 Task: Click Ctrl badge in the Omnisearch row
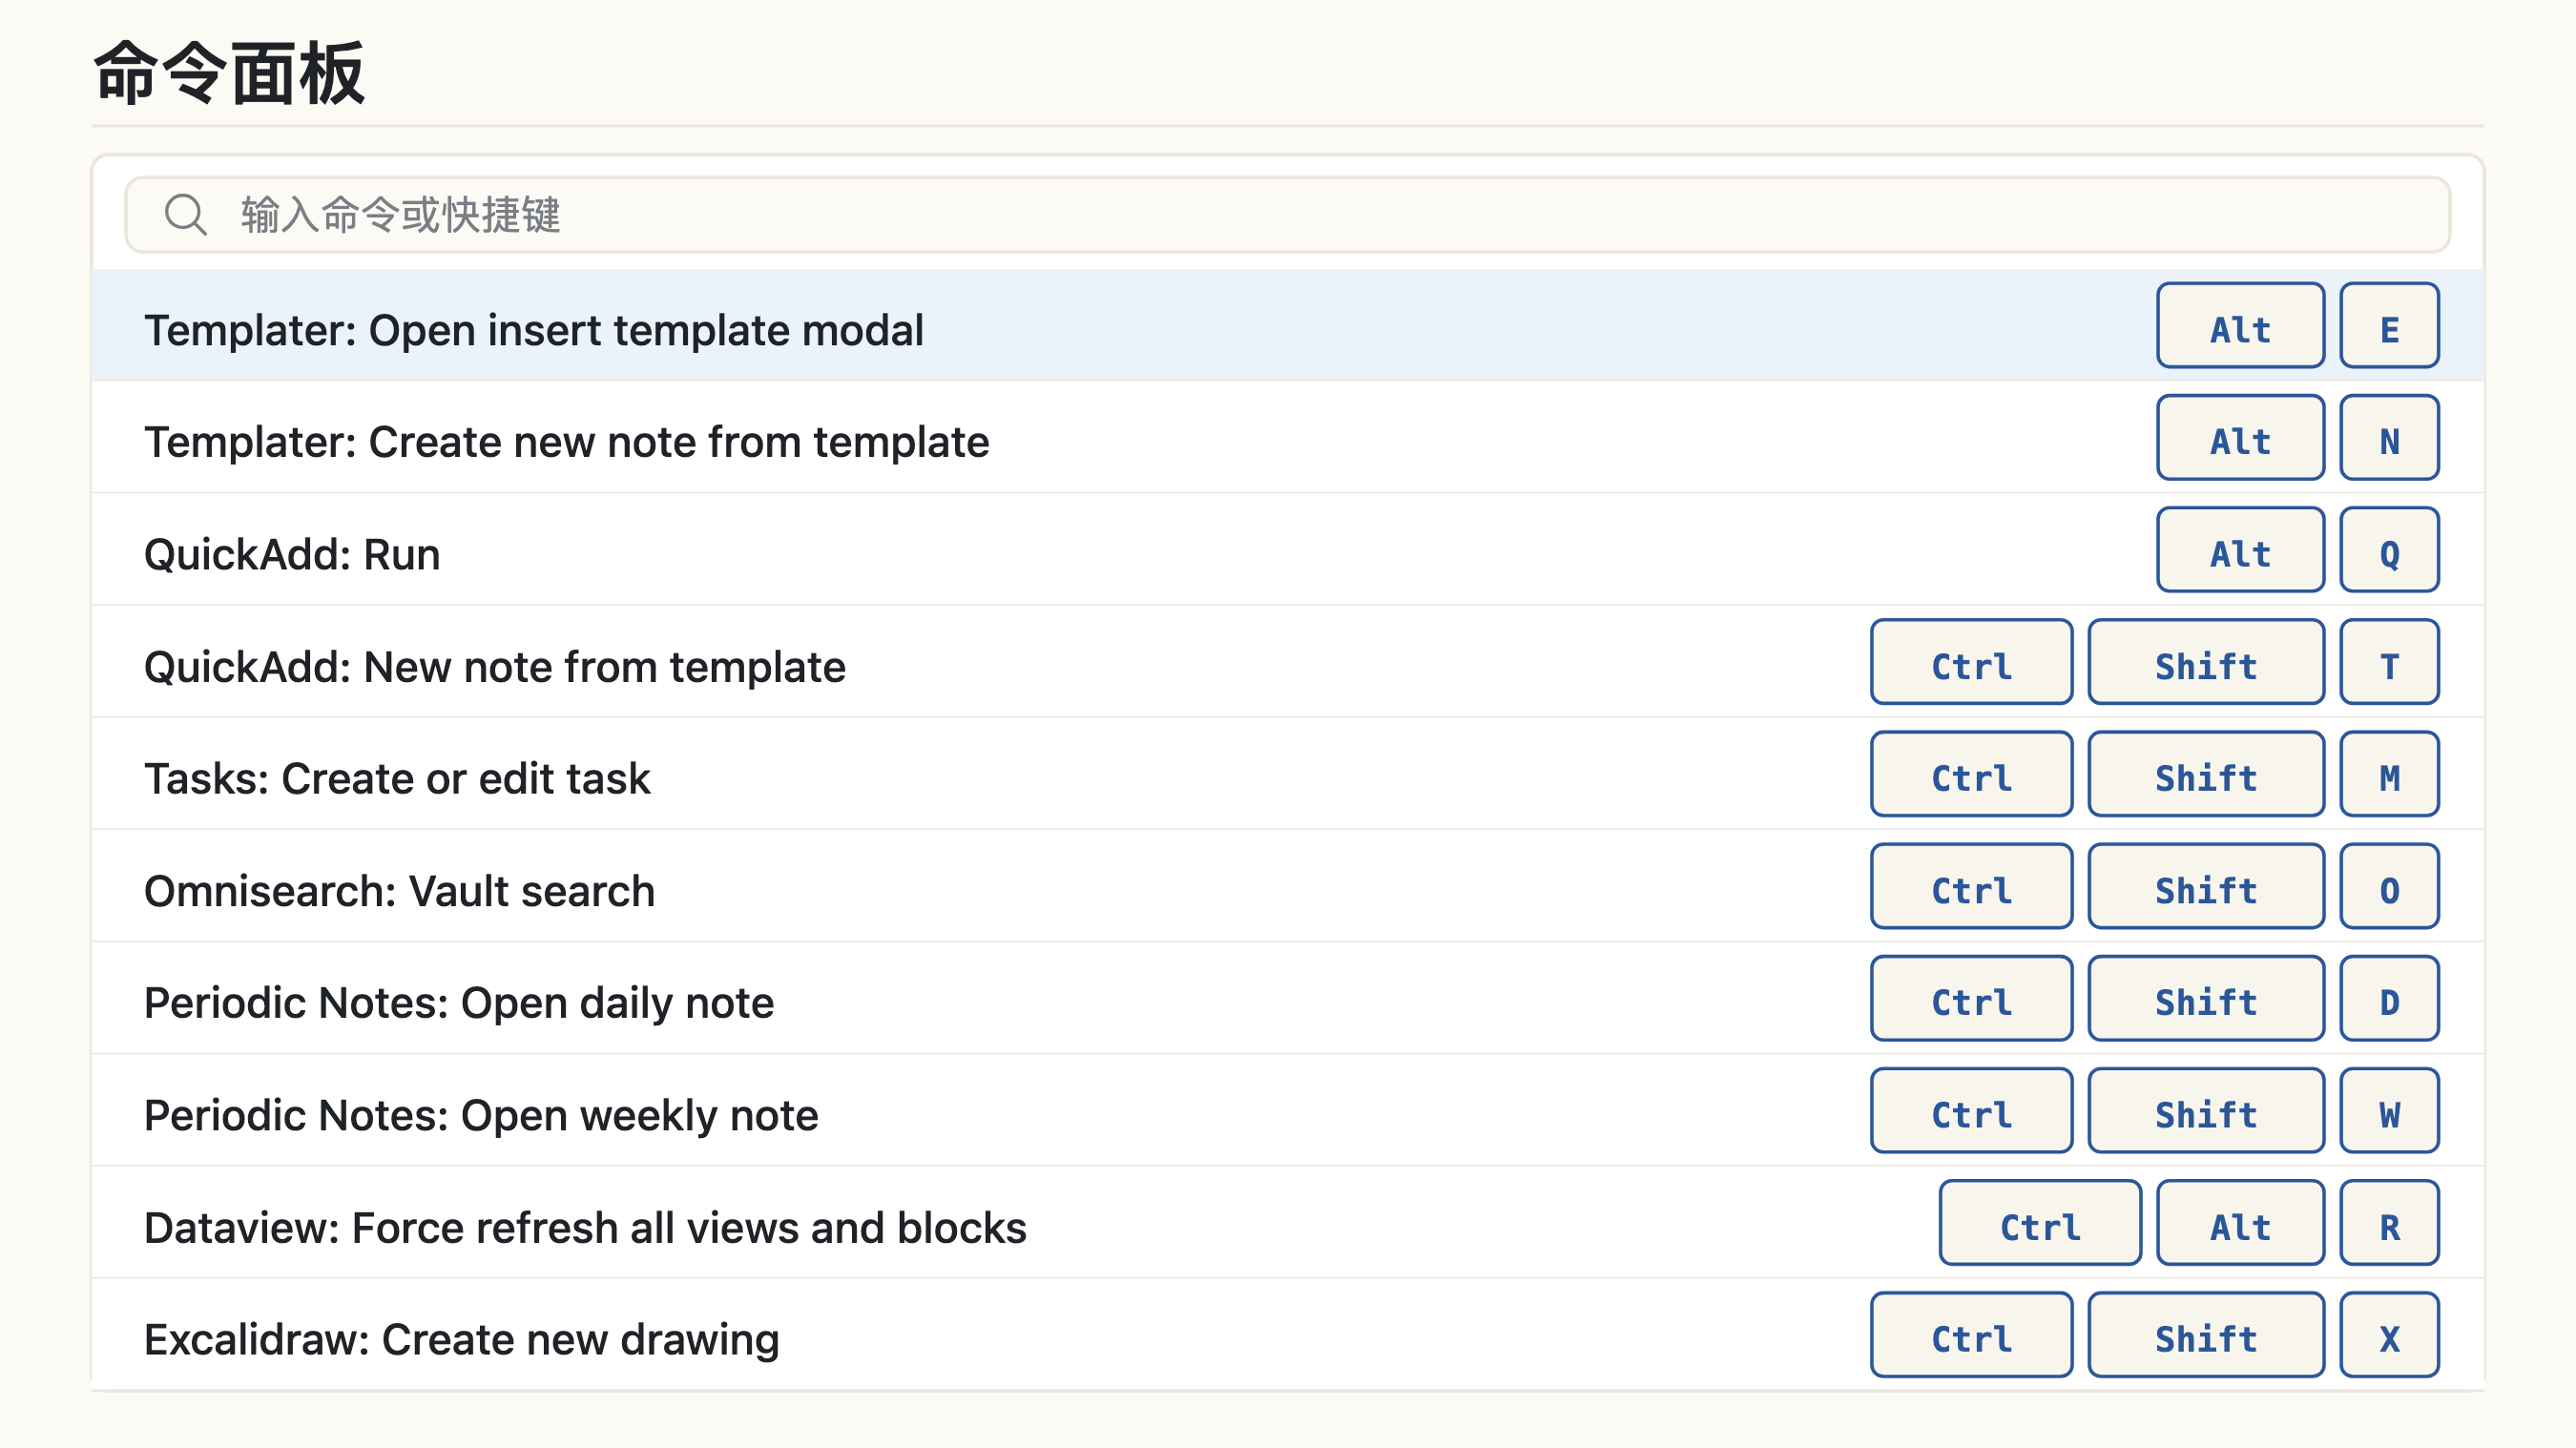(1971, 885)
